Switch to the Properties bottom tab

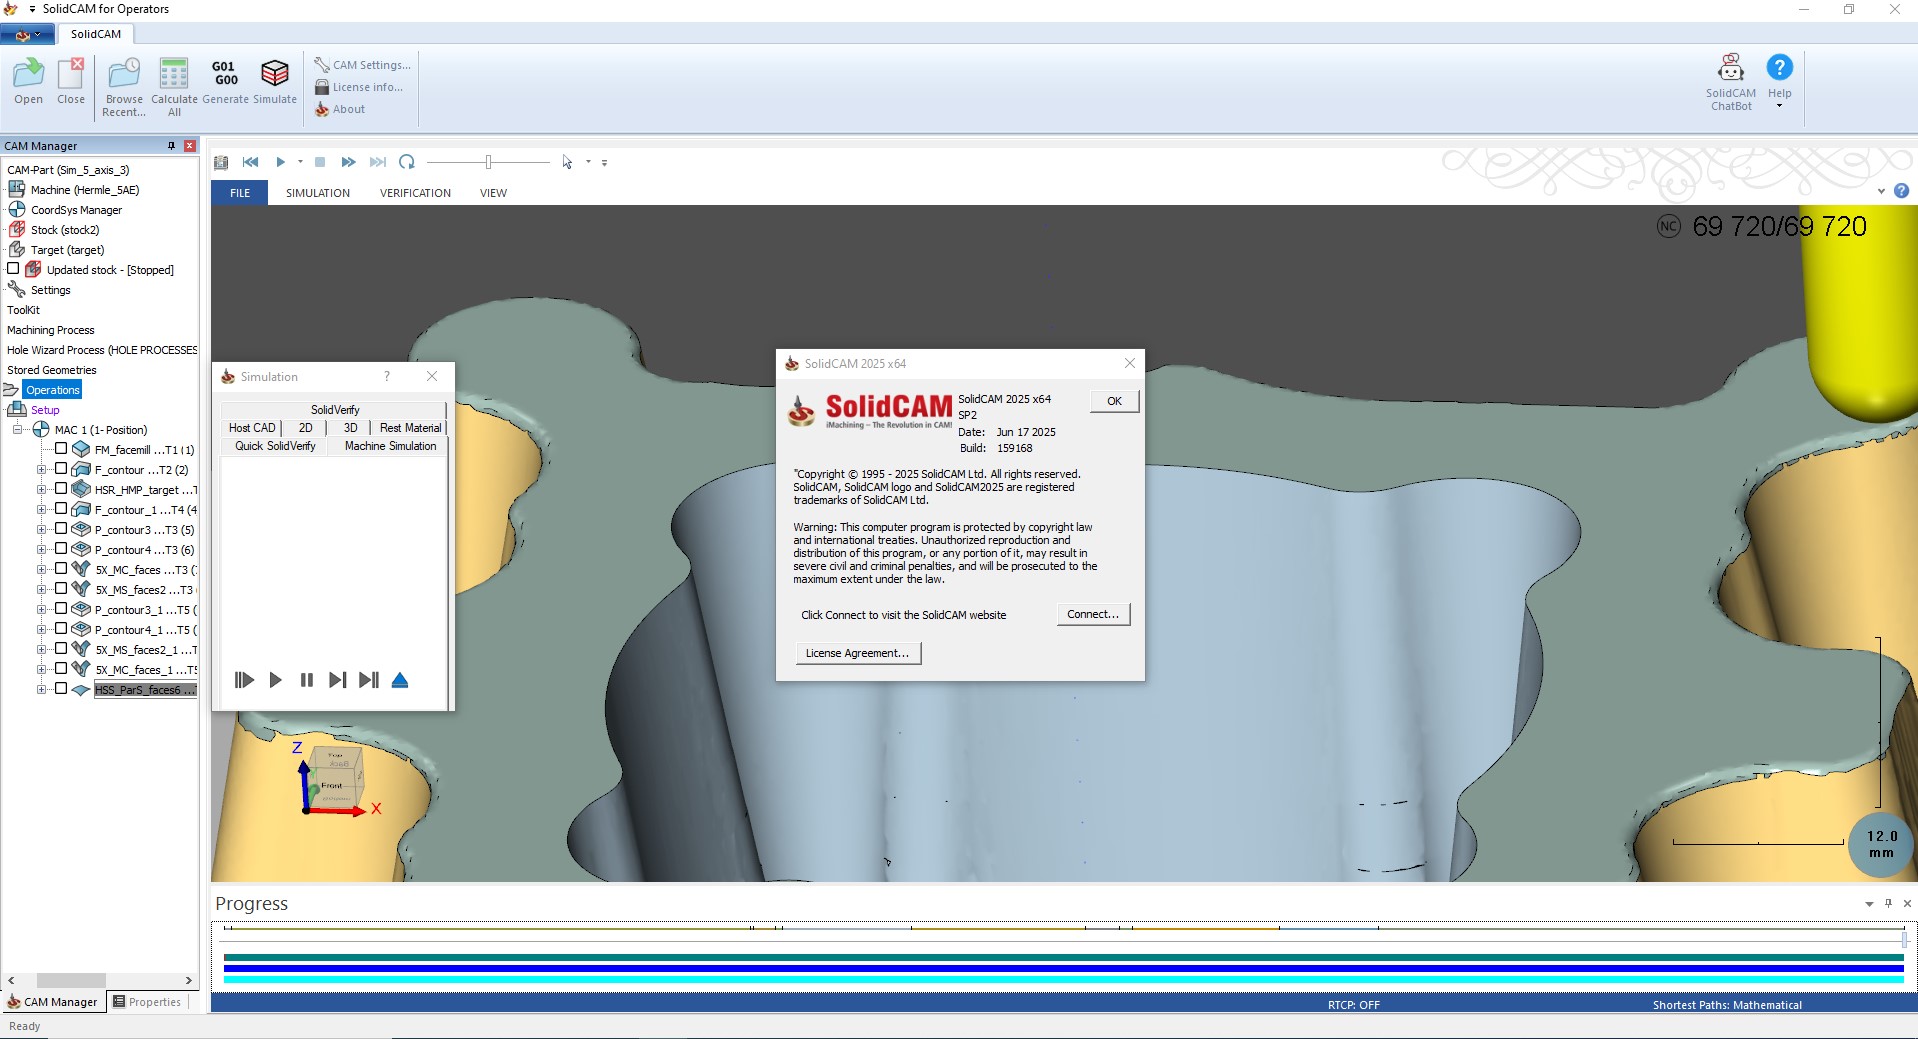[147, 1002]
